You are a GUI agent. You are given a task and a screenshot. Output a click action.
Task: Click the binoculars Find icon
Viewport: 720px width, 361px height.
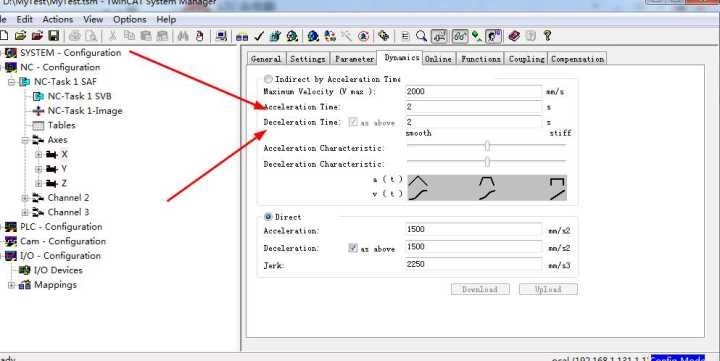[x=183, y=36]
